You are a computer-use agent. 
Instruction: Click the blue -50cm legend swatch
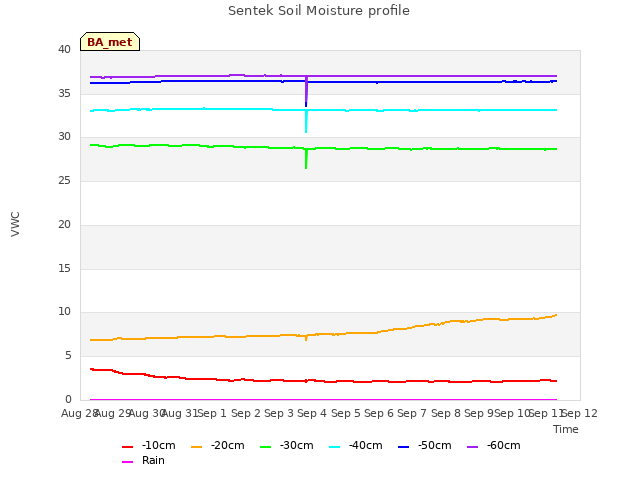pyautogui.click(x=404, y=447)
